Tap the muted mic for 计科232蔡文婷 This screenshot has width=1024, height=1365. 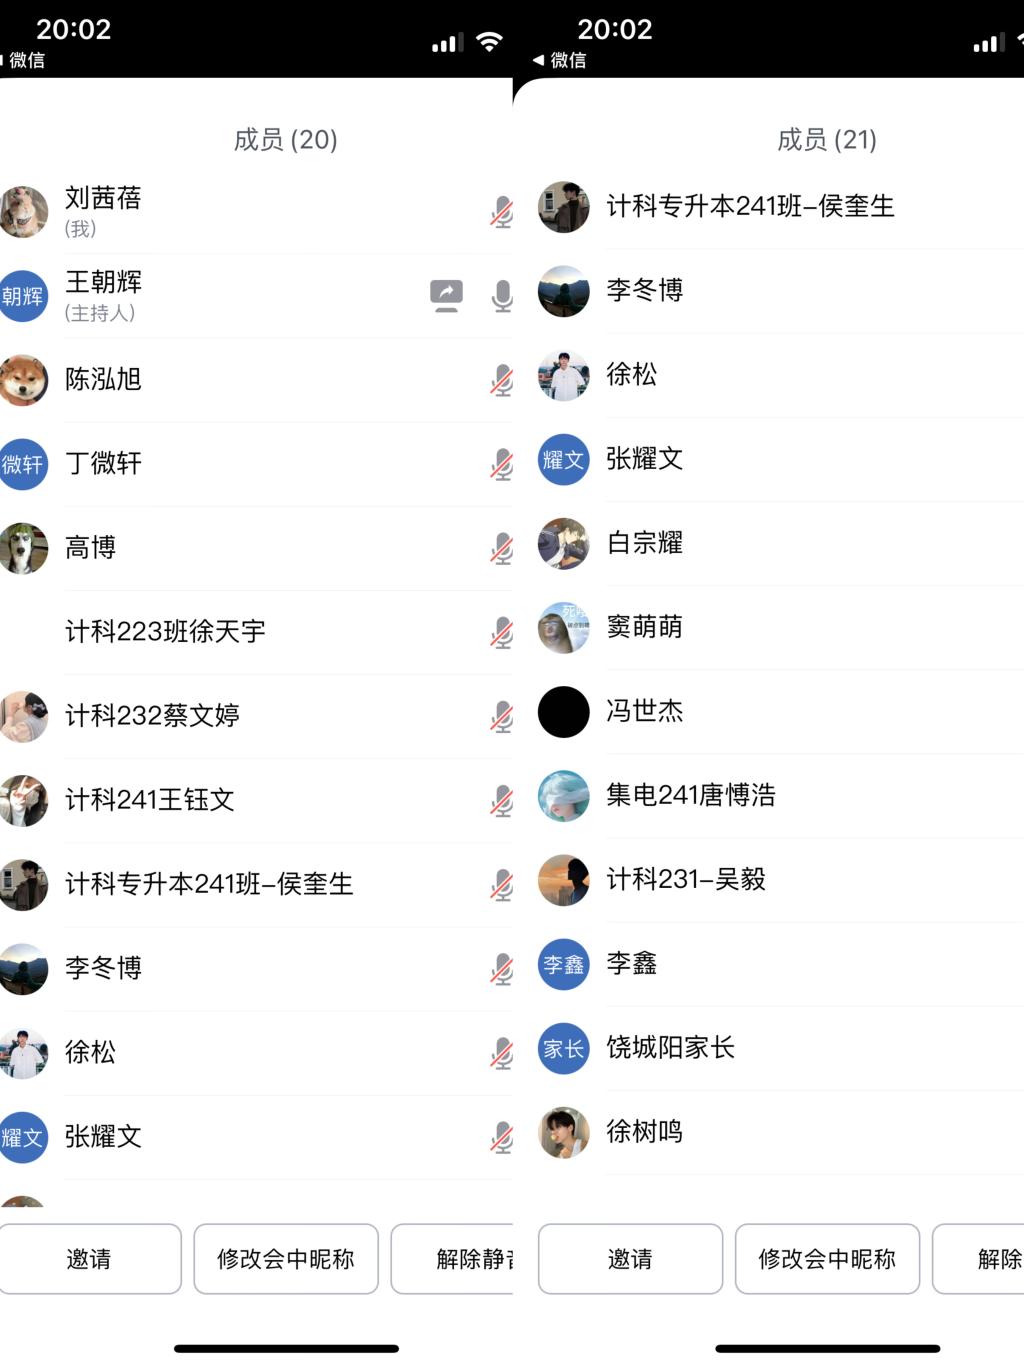tap(502, 716)
